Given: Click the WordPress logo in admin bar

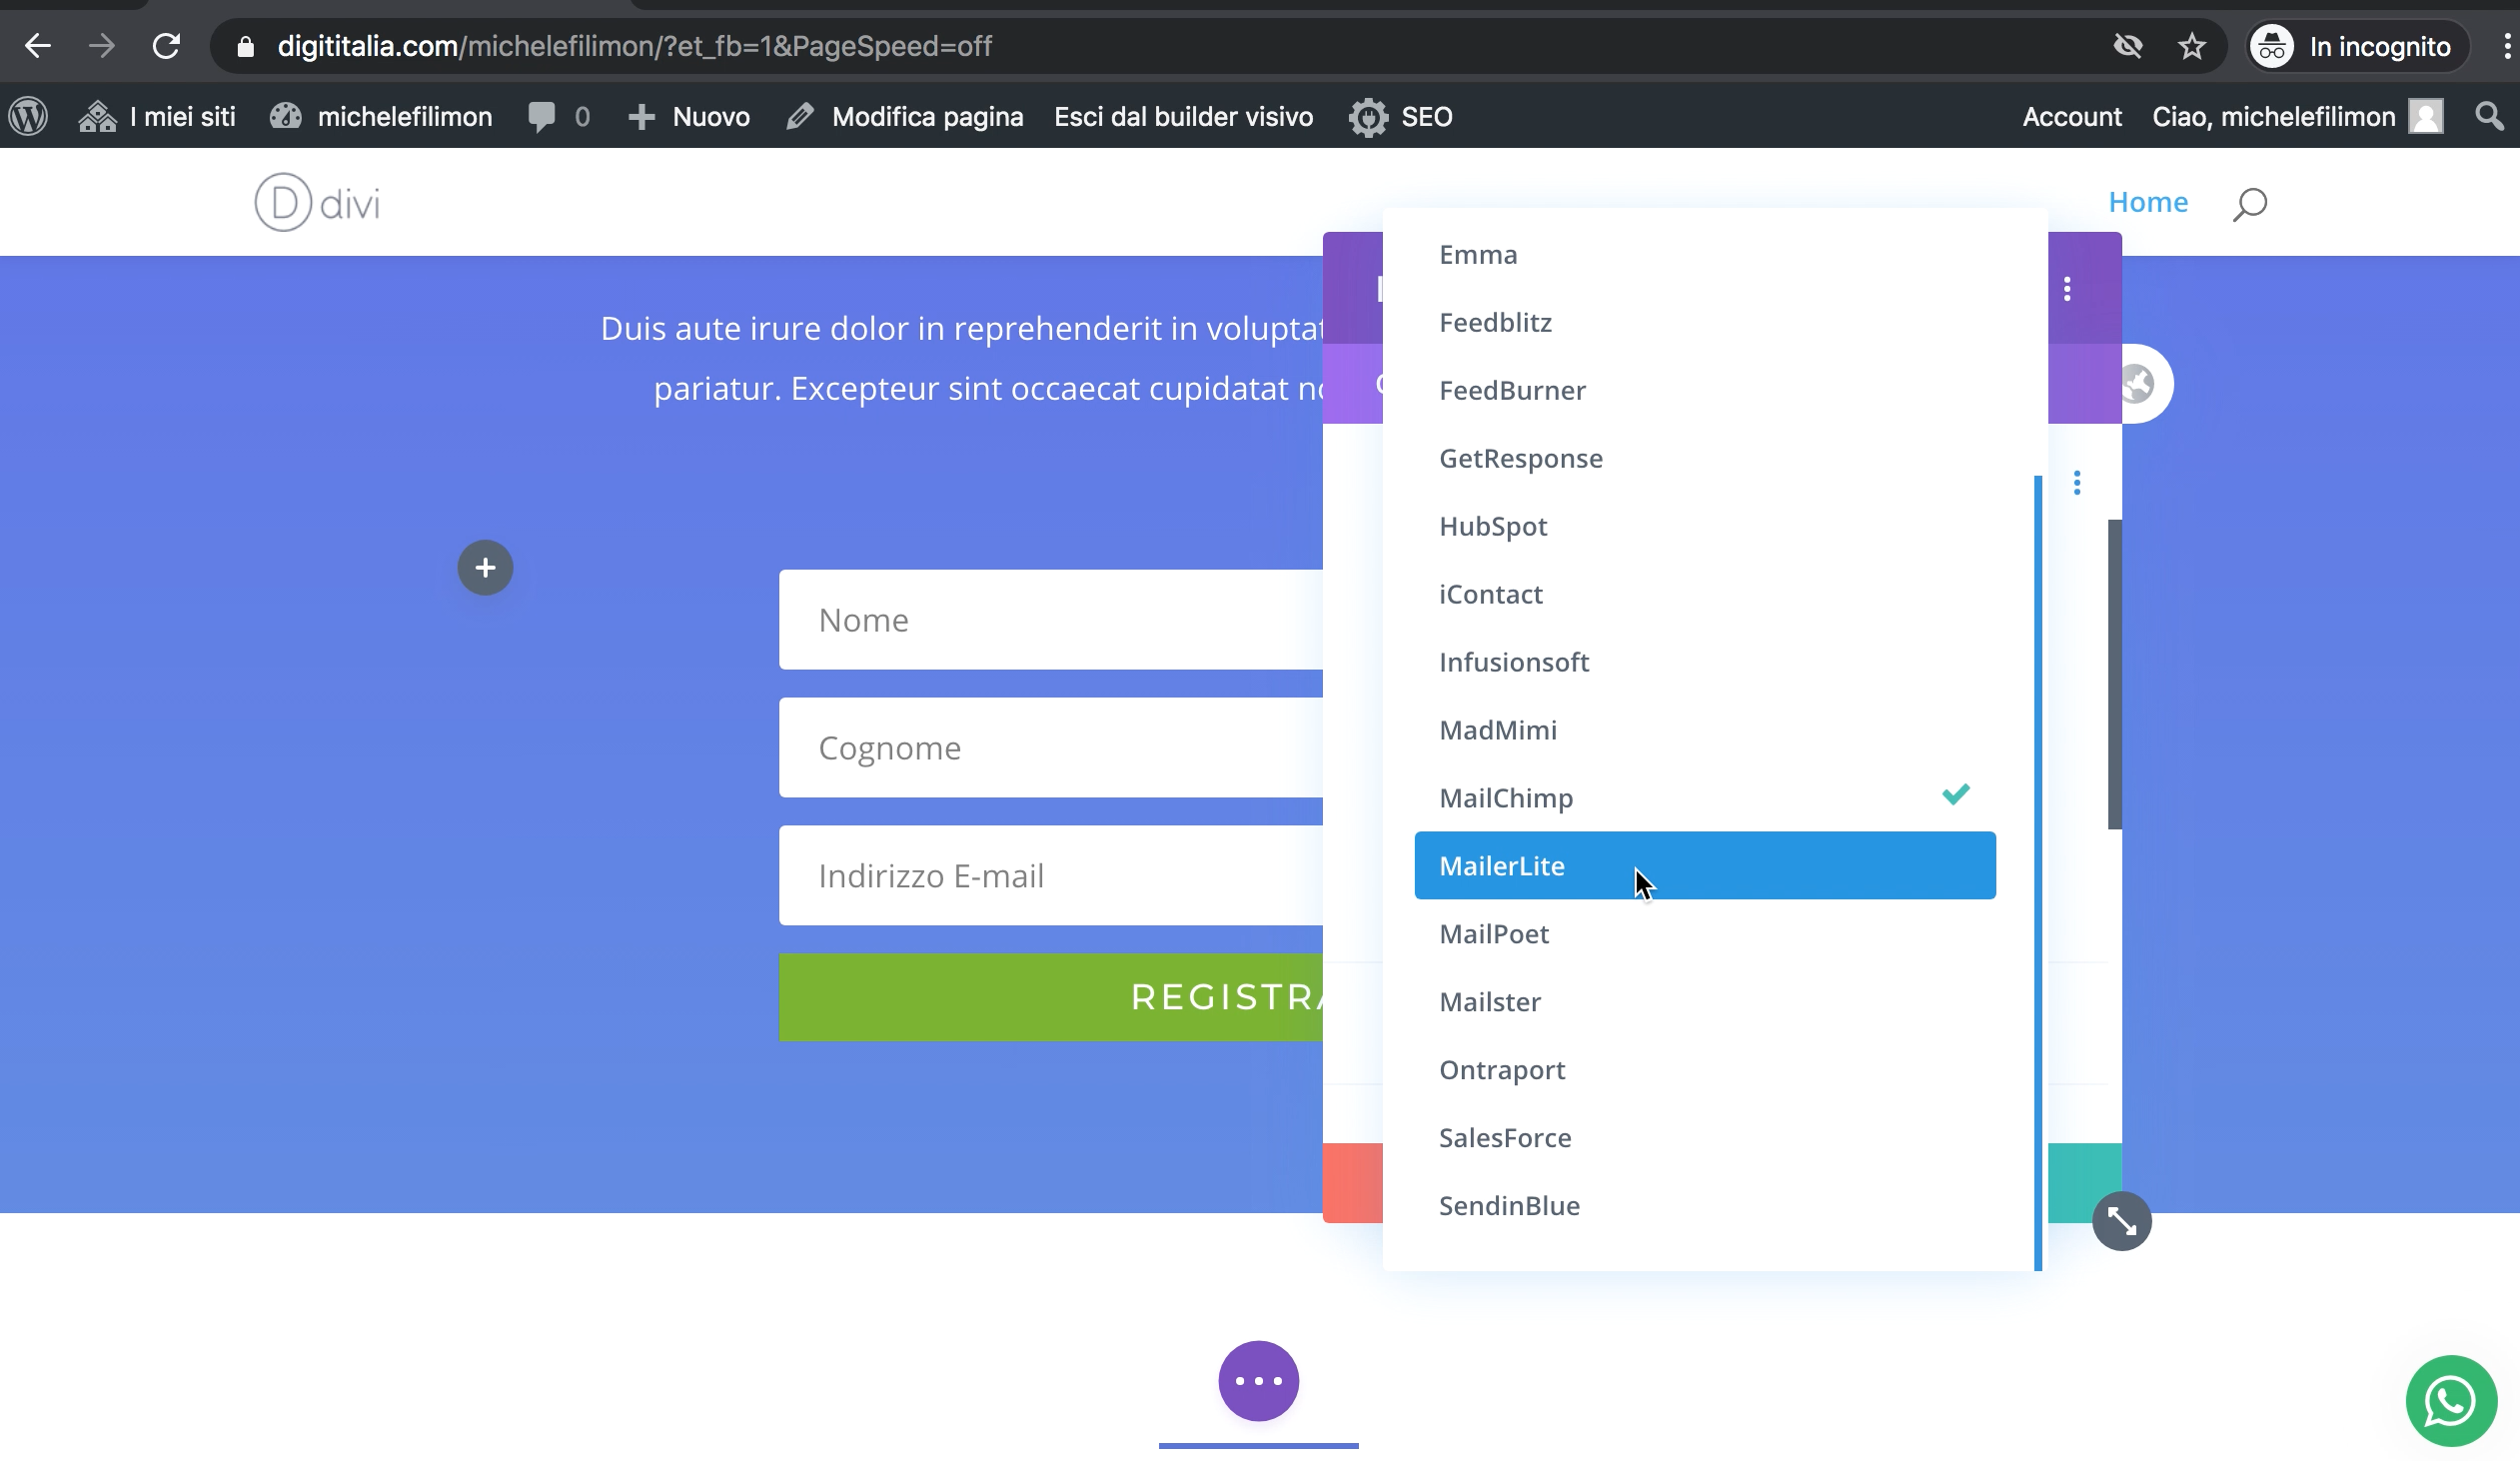Looking at the screenshot, I should click(x=28, y=116).
